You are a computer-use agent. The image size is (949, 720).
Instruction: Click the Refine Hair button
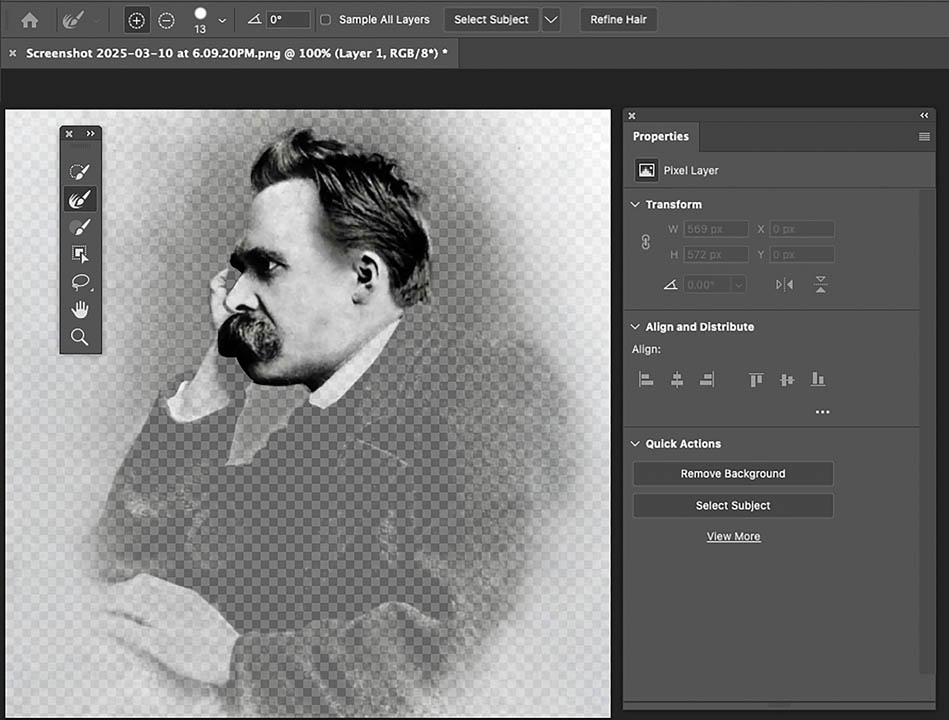(619, 20)
